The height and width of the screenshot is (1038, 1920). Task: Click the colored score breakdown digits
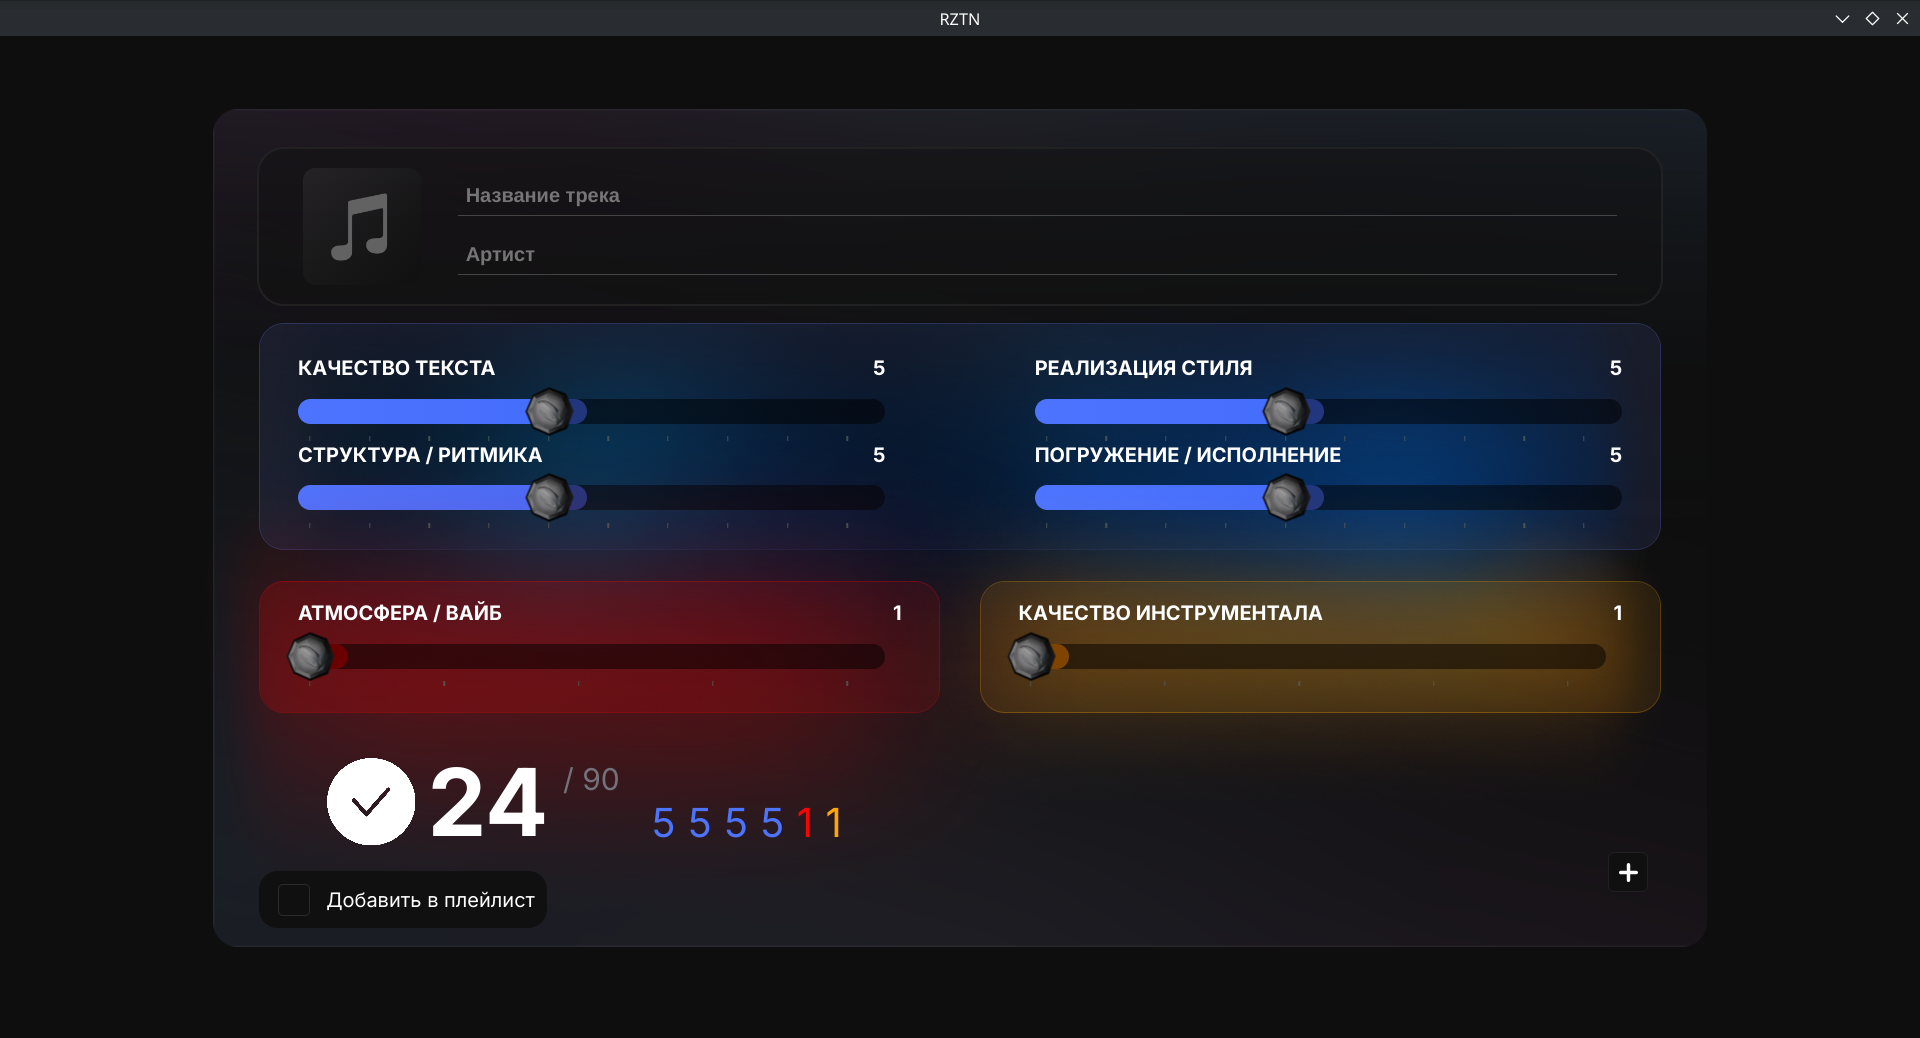pyautogui.click(x=748, y=824)
